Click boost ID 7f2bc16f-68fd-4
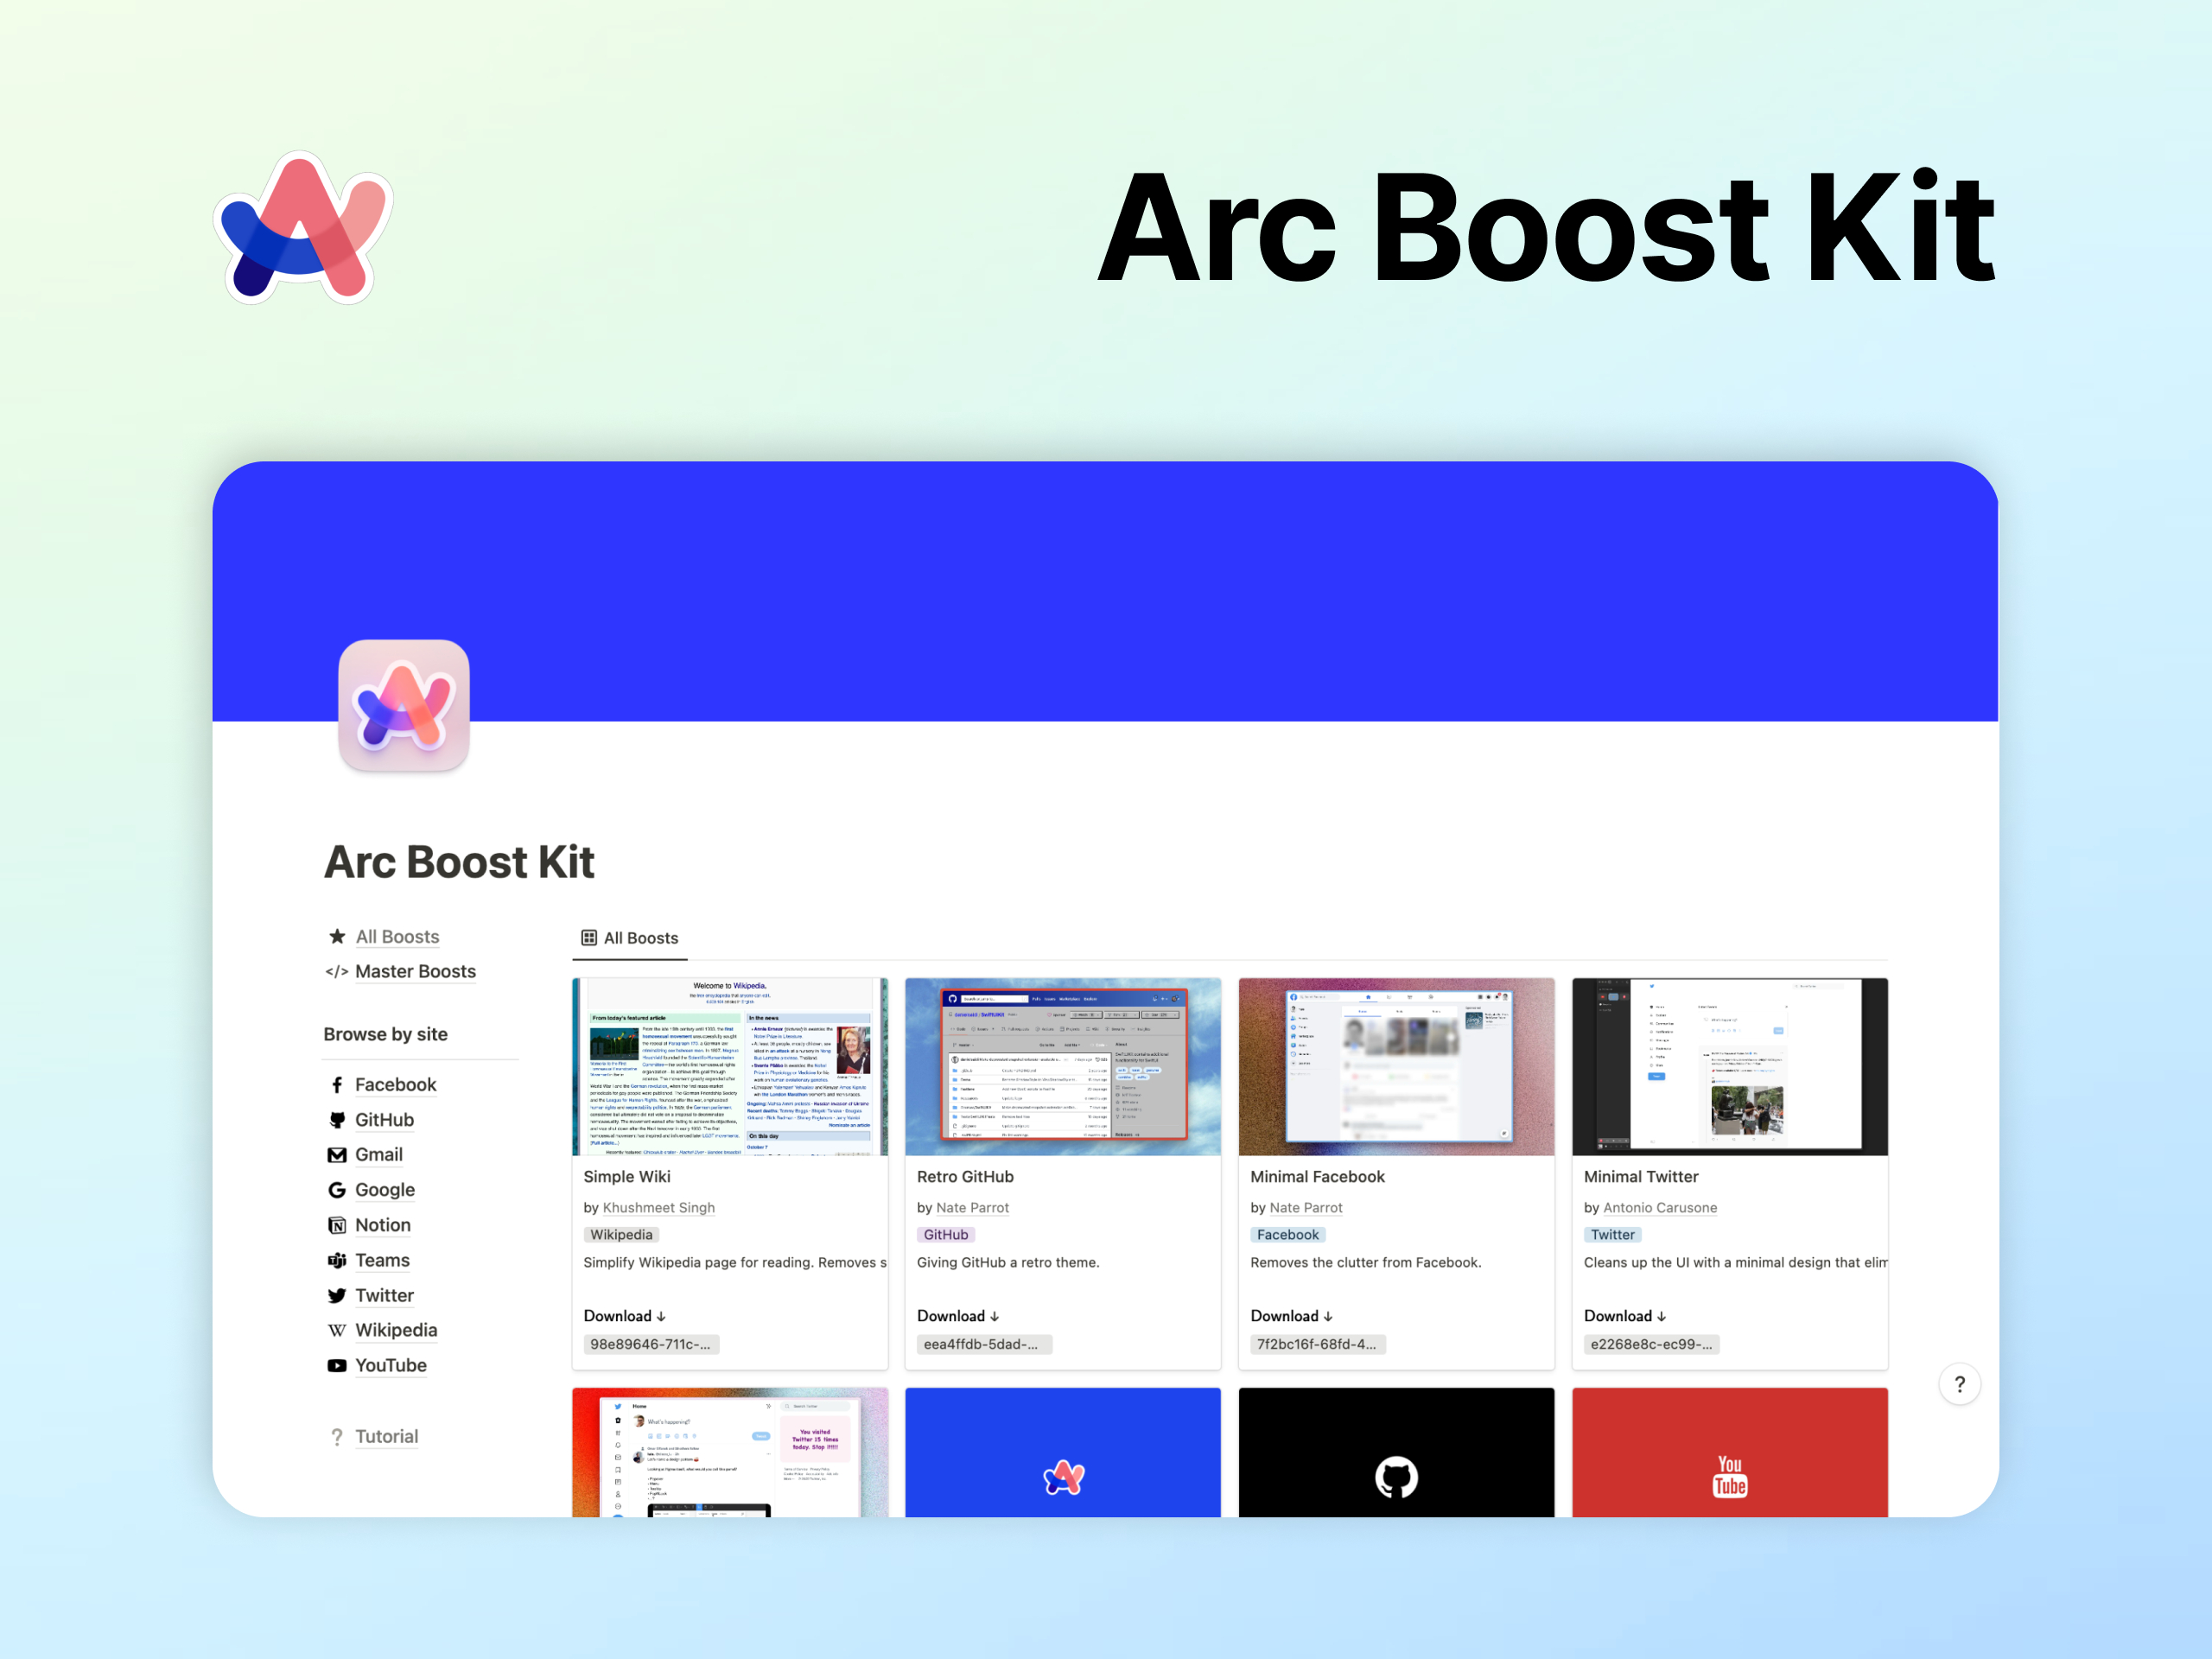 tap(1318, 1345)
